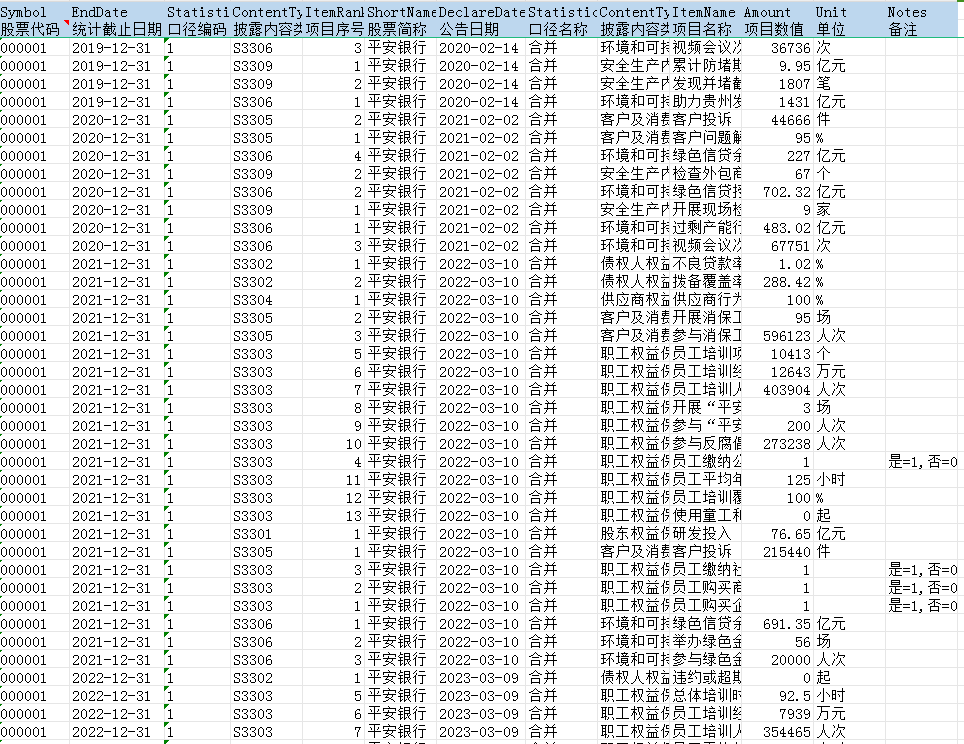Select content category cell 供应商权益
This screenshot has width=964, height=744.
pos(634,300)
